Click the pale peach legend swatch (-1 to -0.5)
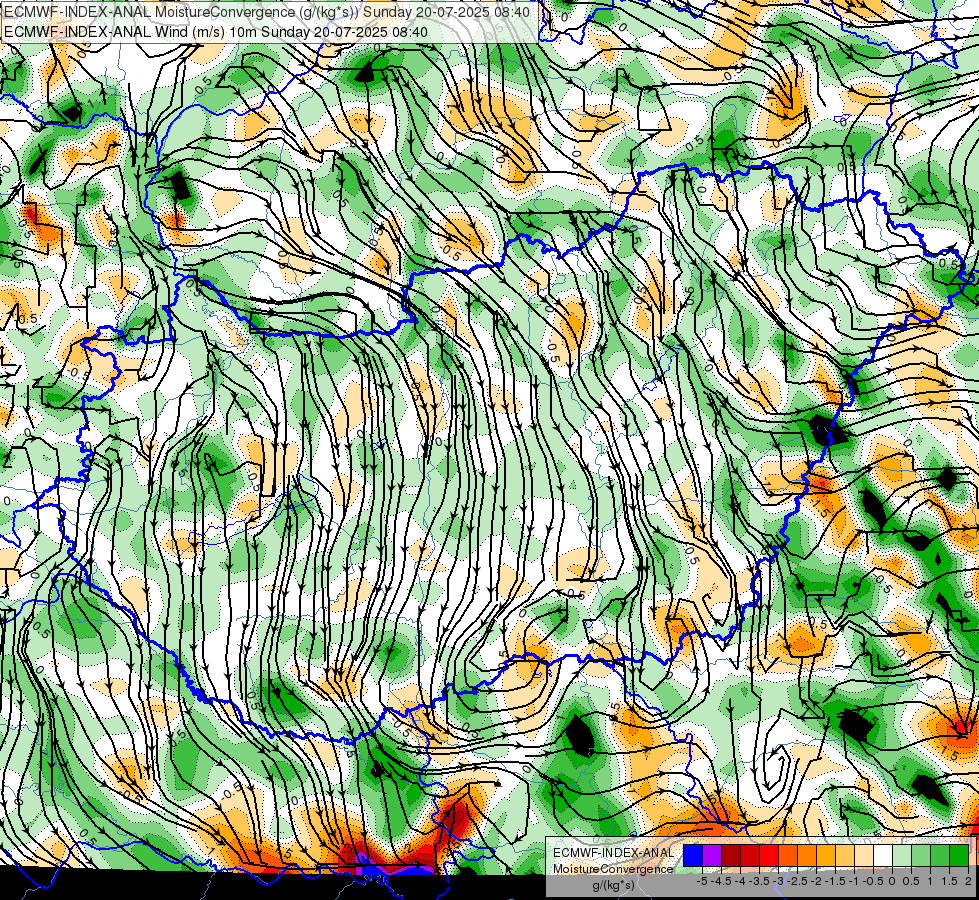 864,856
